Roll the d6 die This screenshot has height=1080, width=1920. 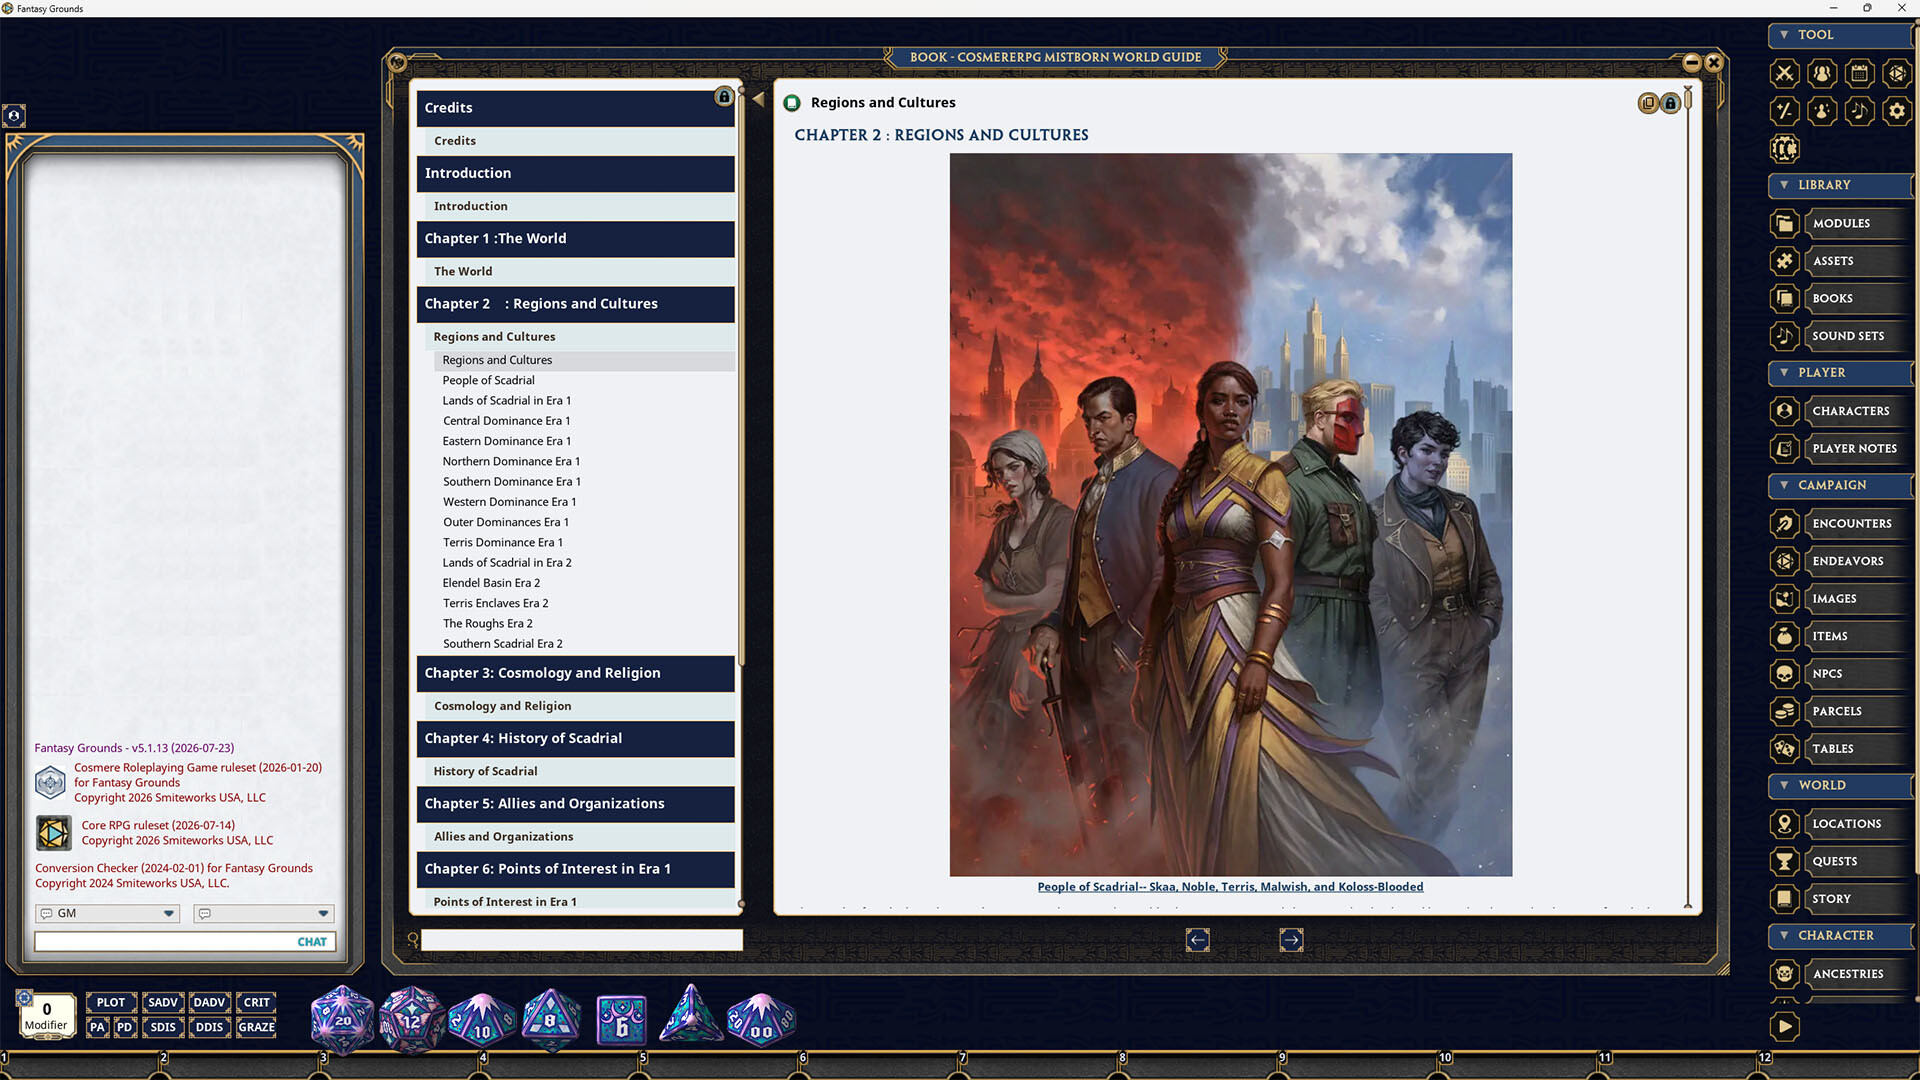(x=621, y=1022)
